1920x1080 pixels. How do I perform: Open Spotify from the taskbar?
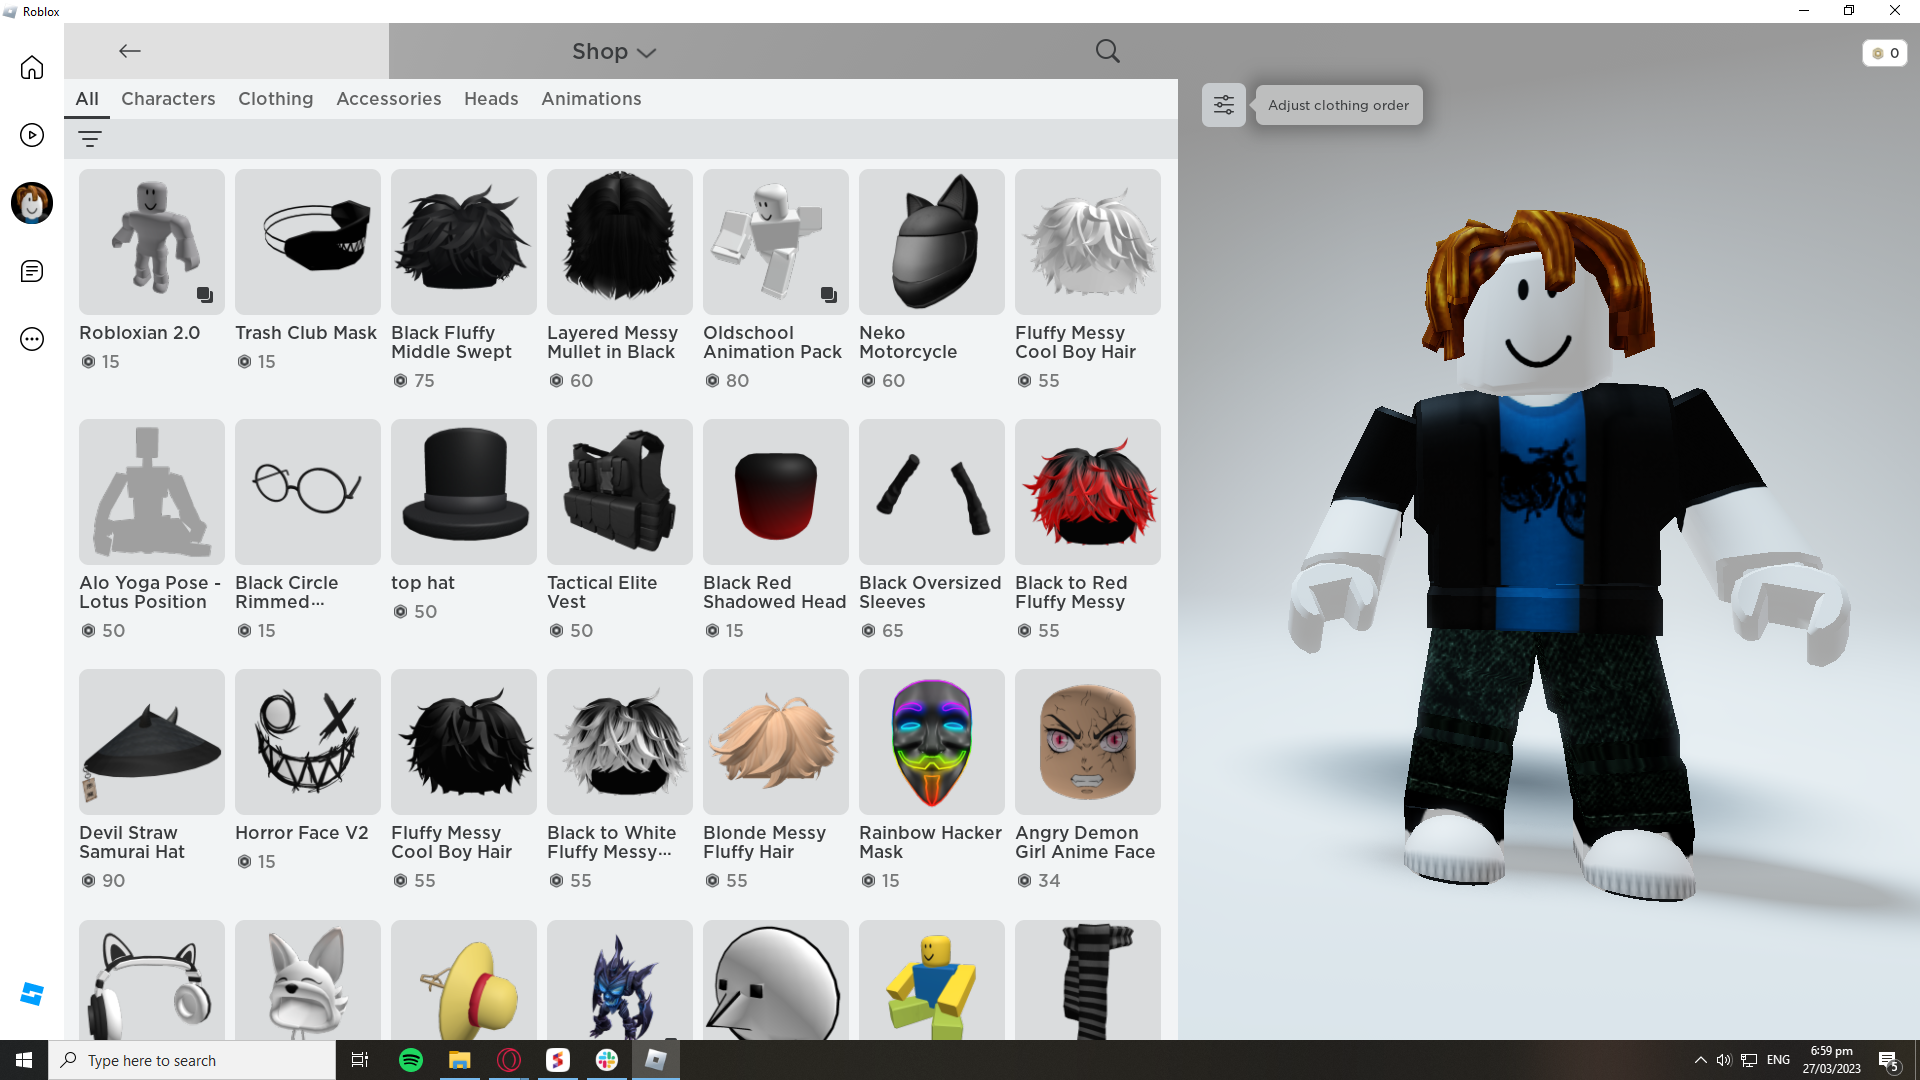pos(410,1059)
